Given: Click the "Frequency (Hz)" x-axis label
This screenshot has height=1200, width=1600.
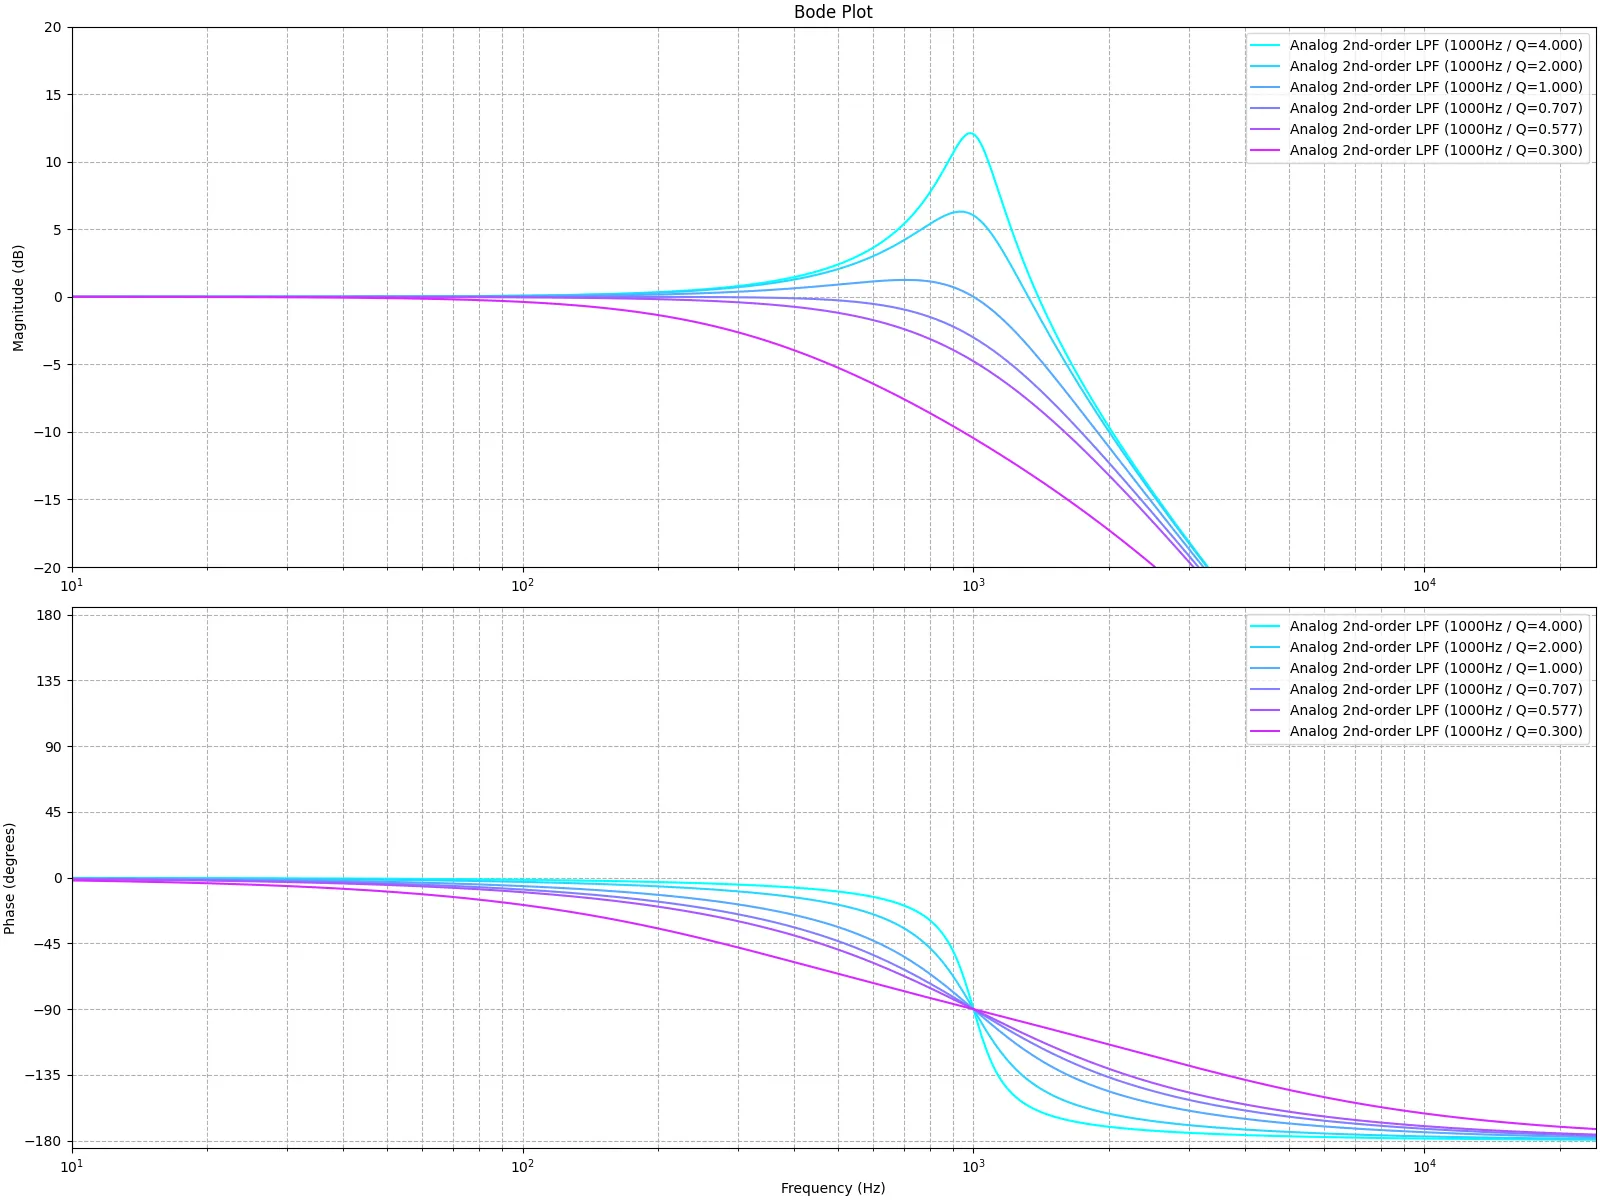Looking at the screenshot, I should [832, 1188].
